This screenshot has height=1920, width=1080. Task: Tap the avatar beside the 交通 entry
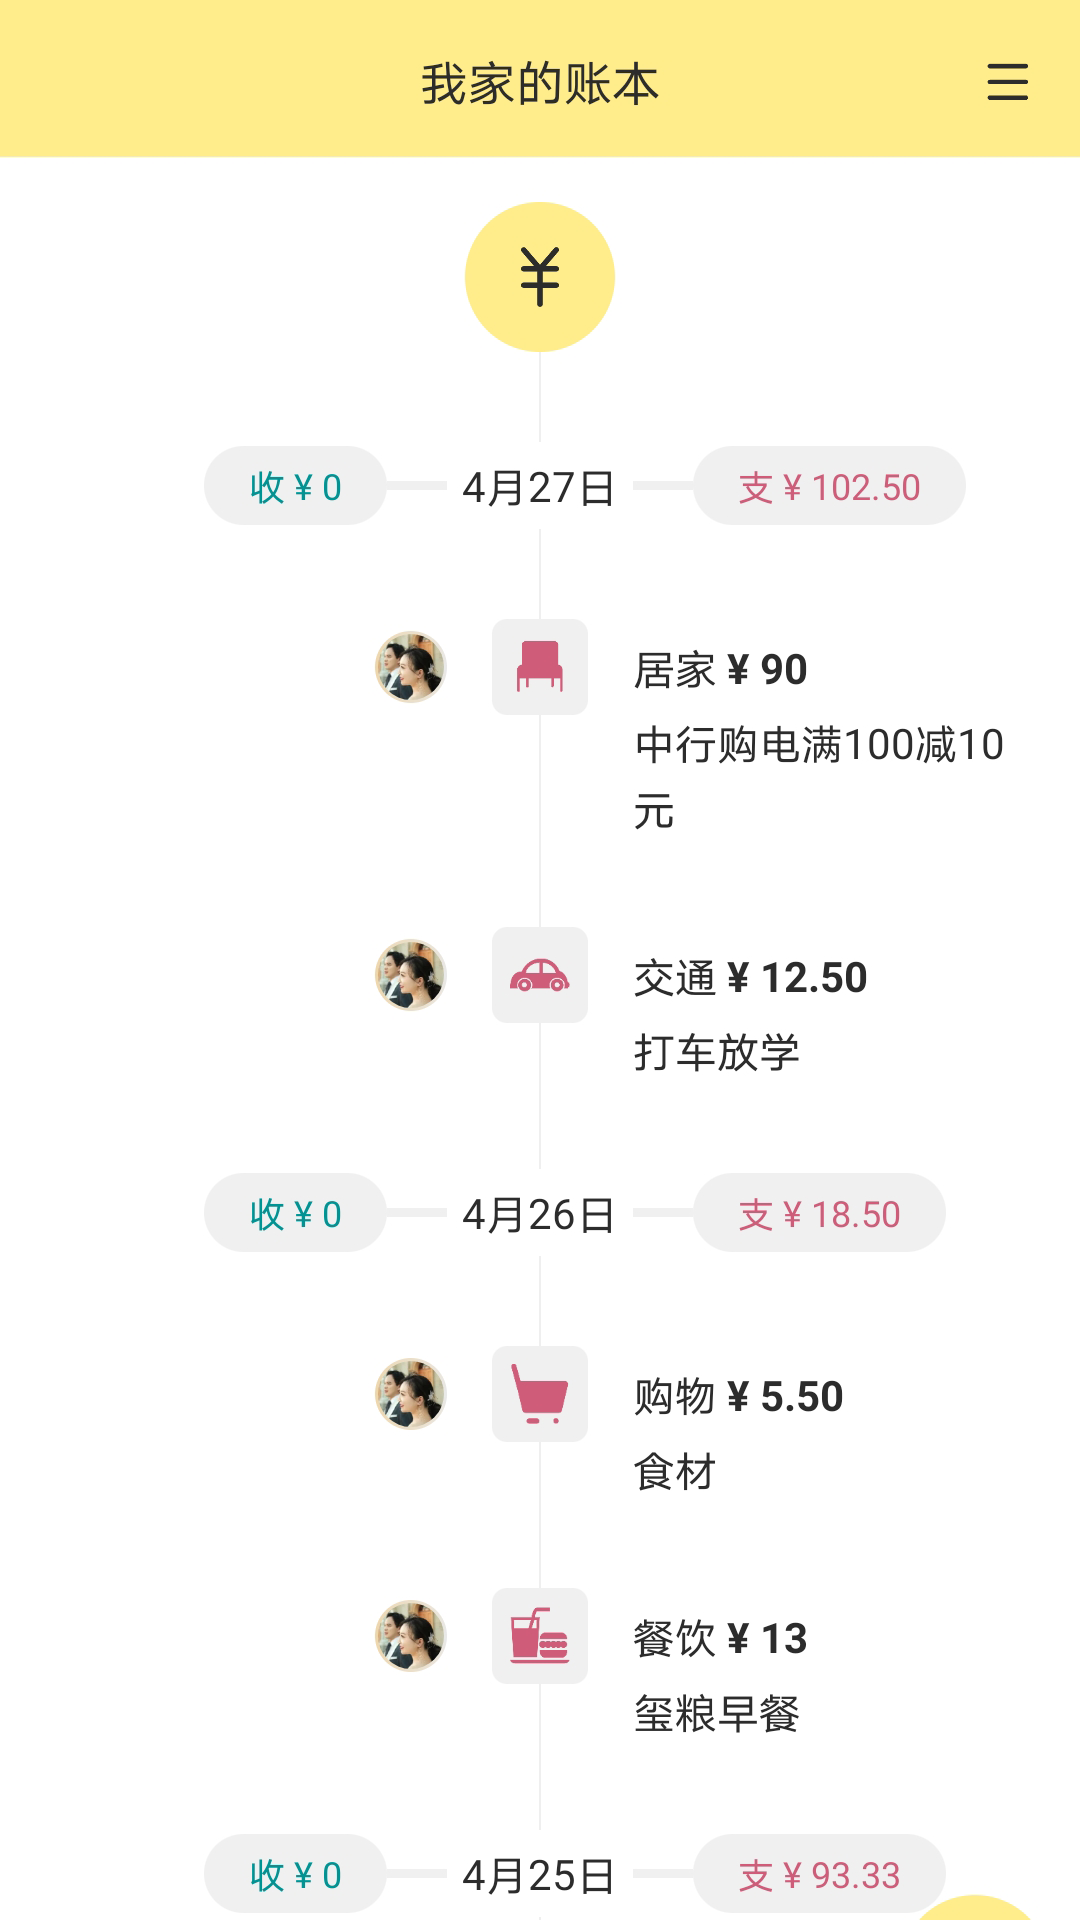(410, 975)
